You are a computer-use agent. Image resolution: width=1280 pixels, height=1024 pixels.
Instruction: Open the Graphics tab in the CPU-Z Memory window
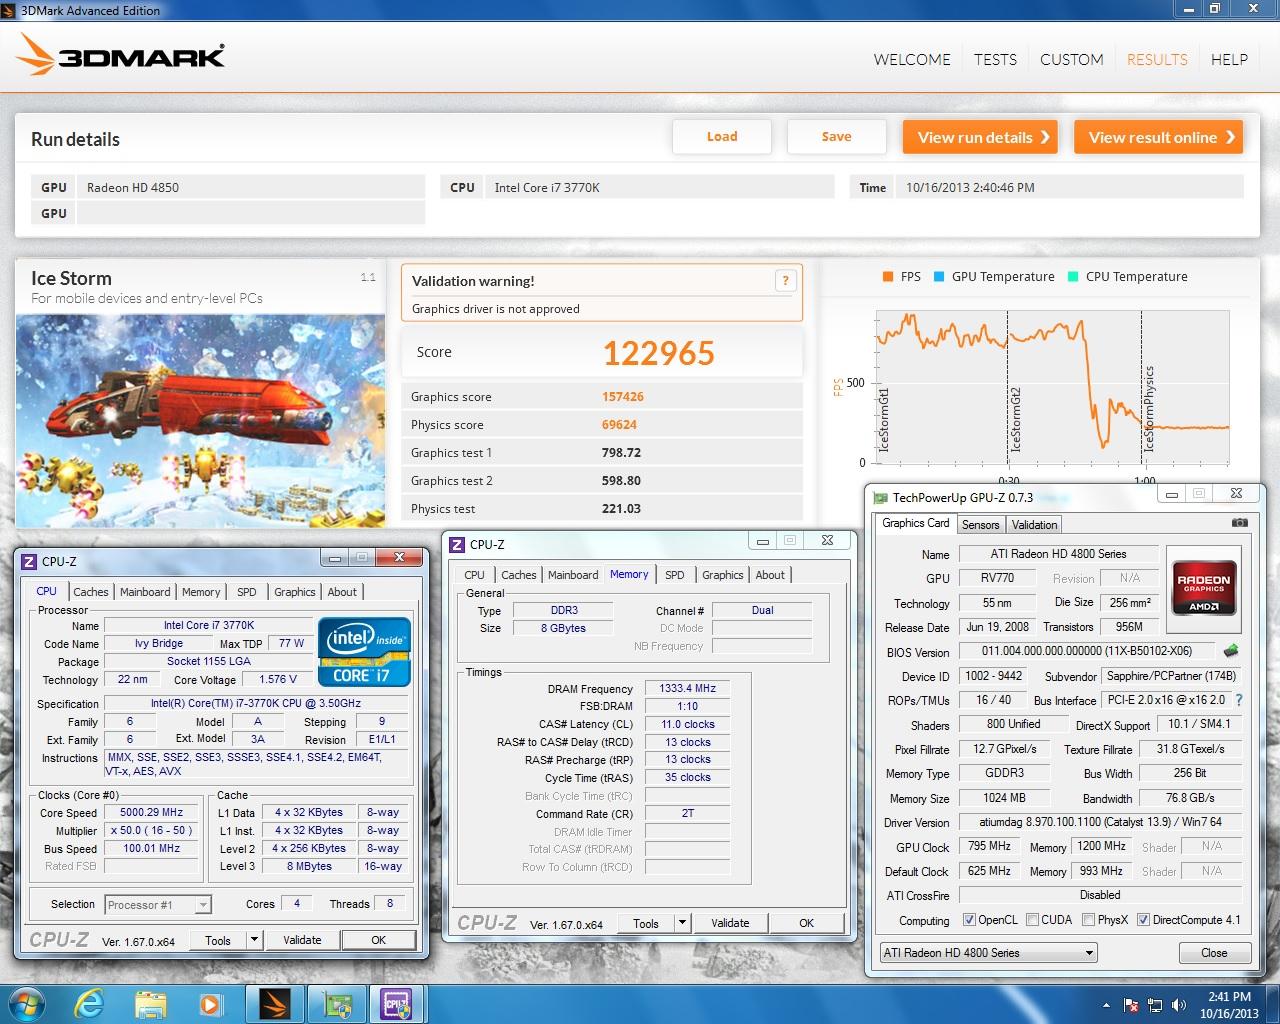pyautogui.click(x=722, y=575)
